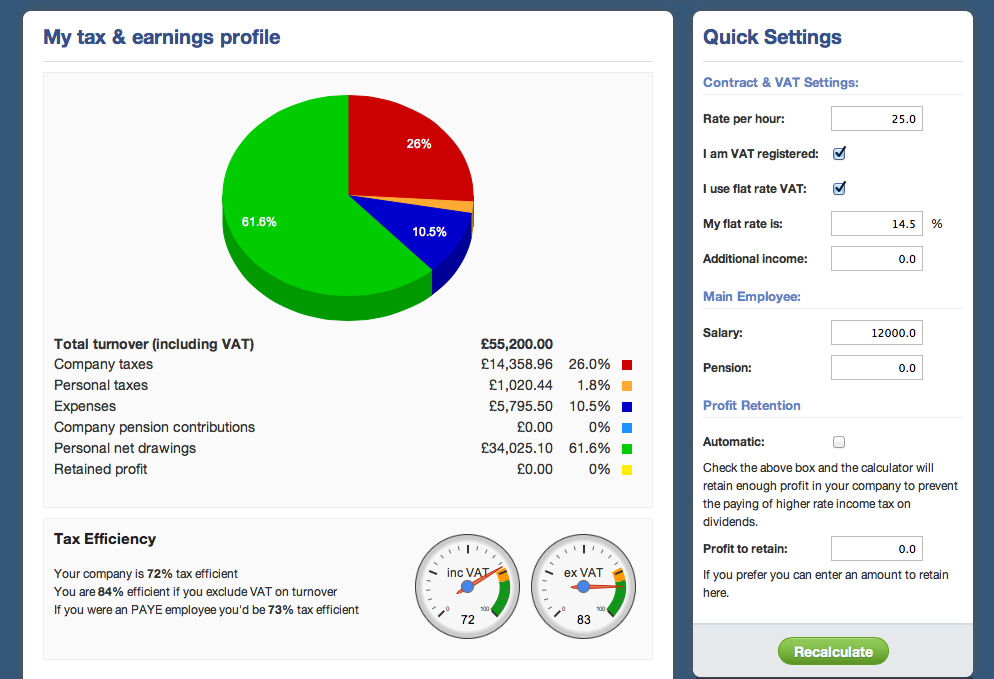The image size is (994, 679).
Task: Click the Additional income input field
Action: pyautogui.click(x=876, y=259)
